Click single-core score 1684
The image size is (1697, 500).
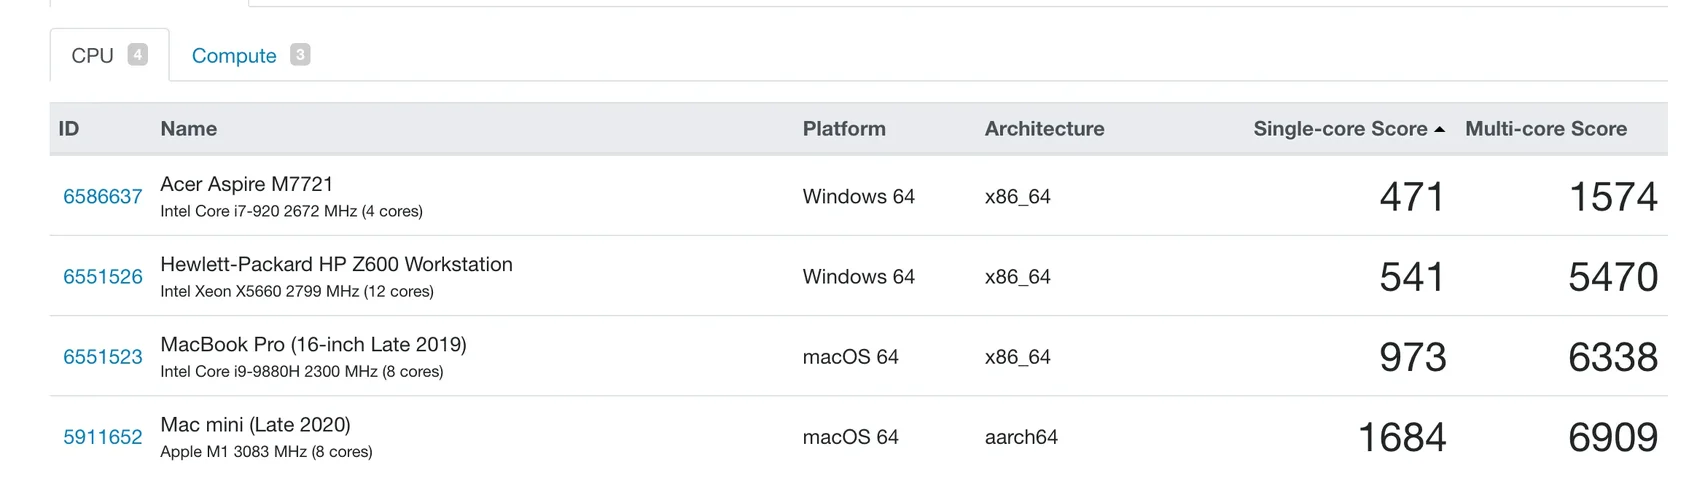pyautogui.click(x=1402, y=437)
